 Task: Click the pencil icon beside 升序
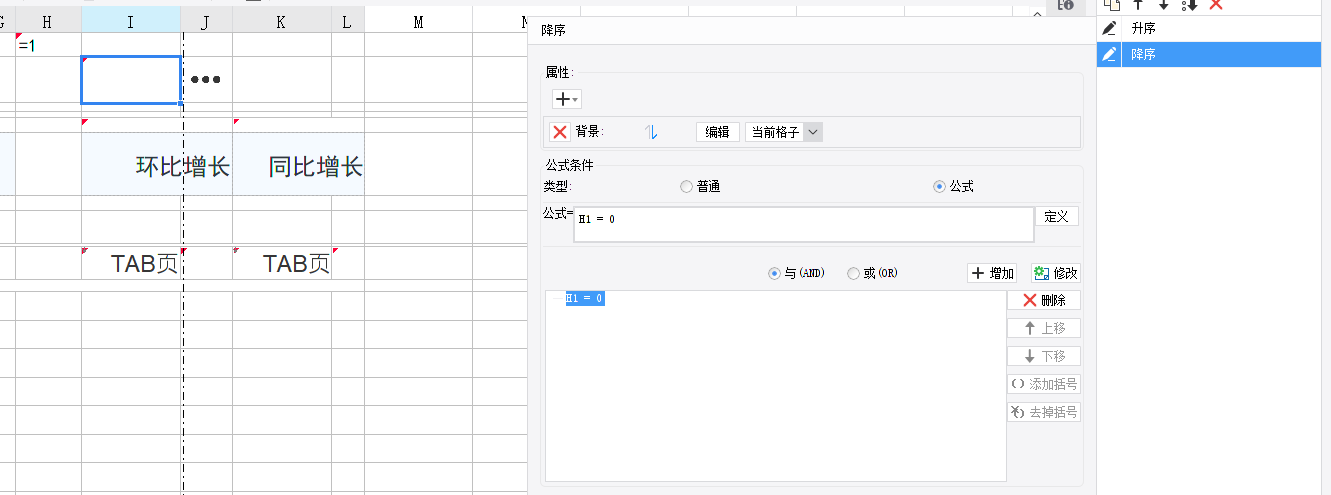point(1109,29)
